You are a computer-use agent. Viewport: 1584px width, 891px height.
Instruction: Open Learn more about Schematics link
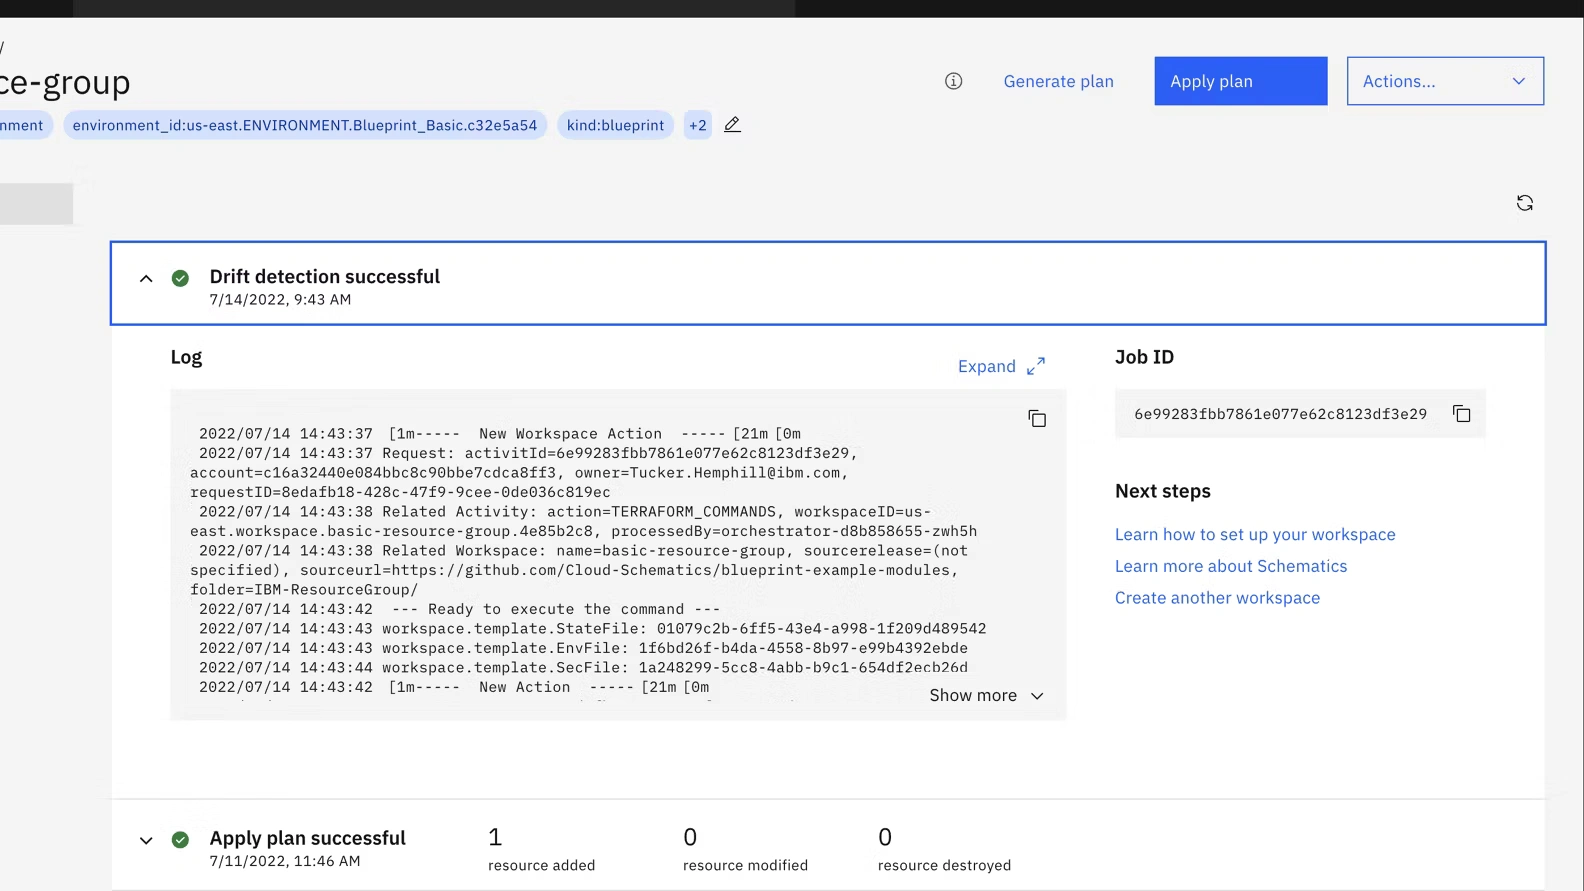point(1231,566)
